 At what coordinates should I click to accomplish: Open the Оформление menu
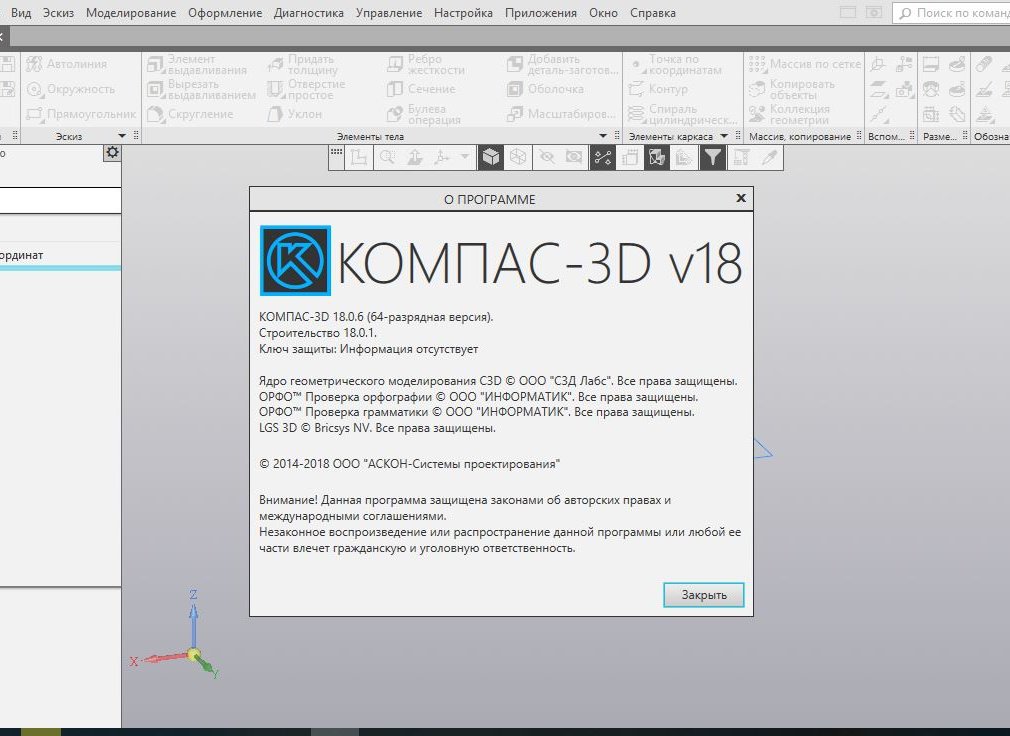point(225,13)
